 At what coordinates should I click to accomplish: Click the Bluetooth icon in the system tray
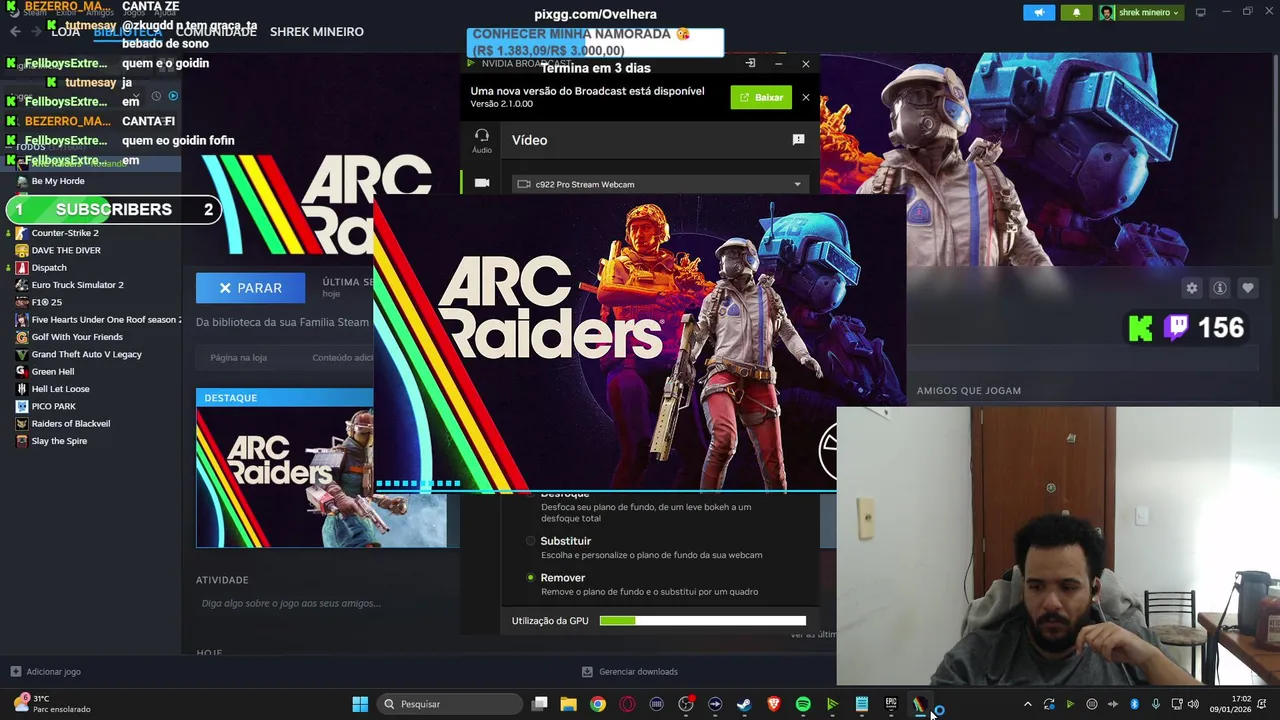(1134, 704)
